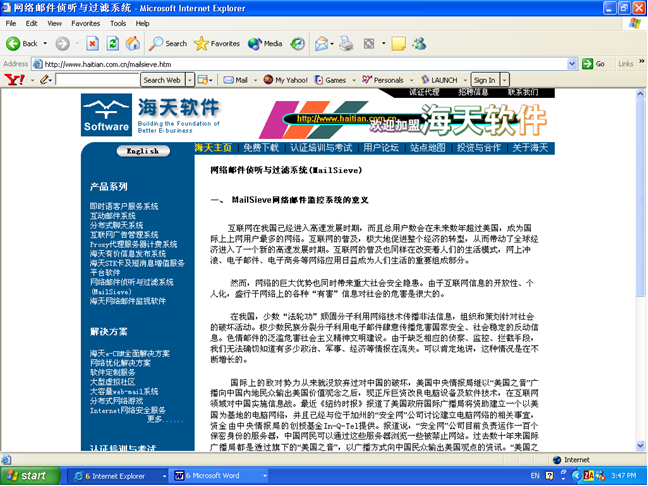Open the View menu

pyautogui.click(x=54, y=24)
